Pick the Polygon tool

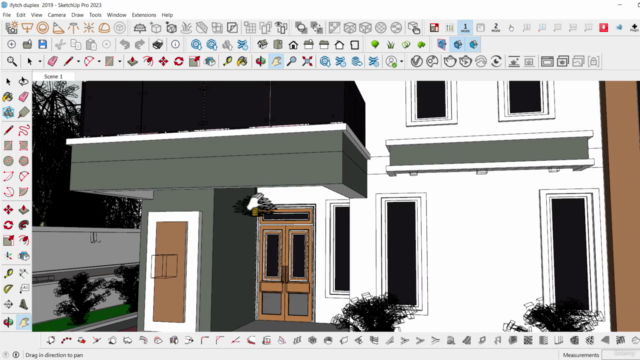tap(24, 161)
